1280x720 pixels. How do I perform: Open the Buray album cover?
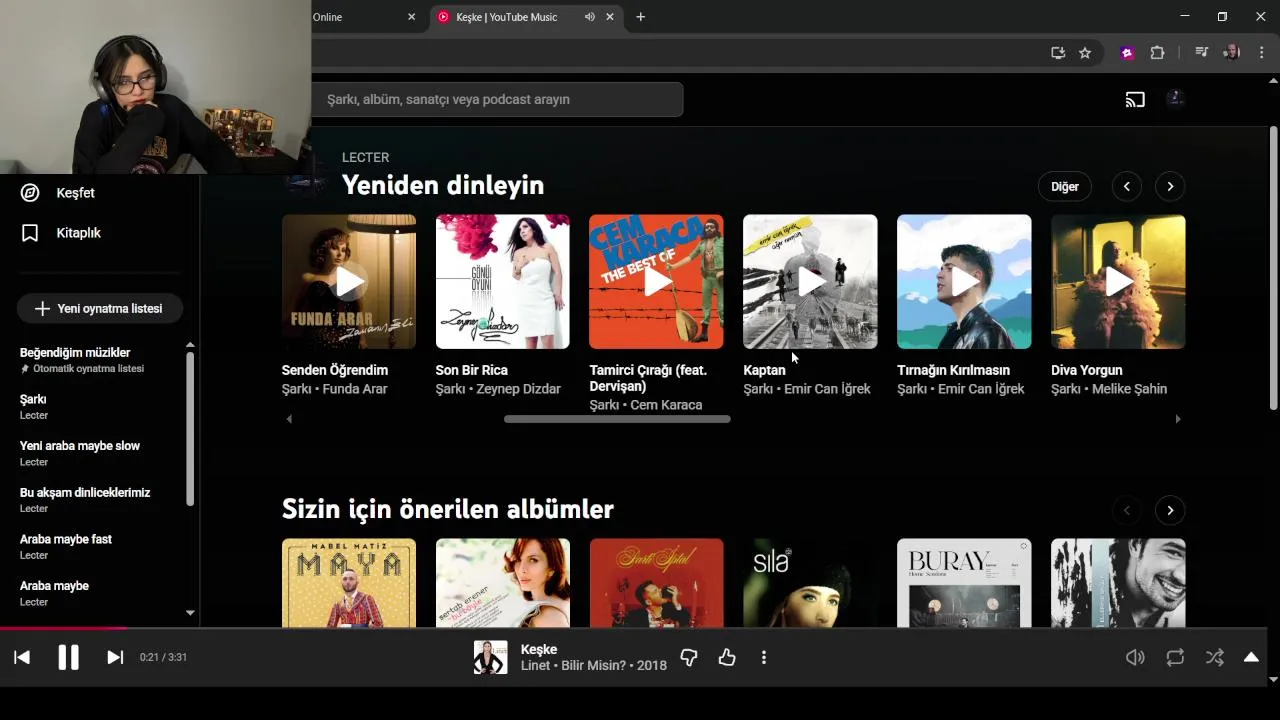click(964, 583)
